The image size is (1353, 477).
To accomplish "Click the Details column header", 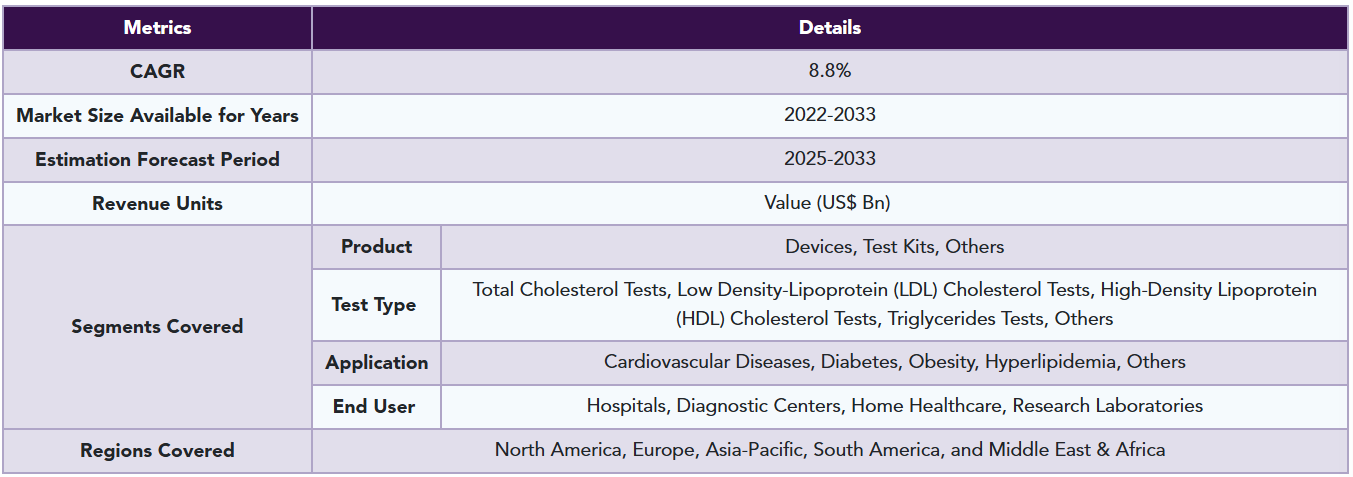I will [830, 28].
